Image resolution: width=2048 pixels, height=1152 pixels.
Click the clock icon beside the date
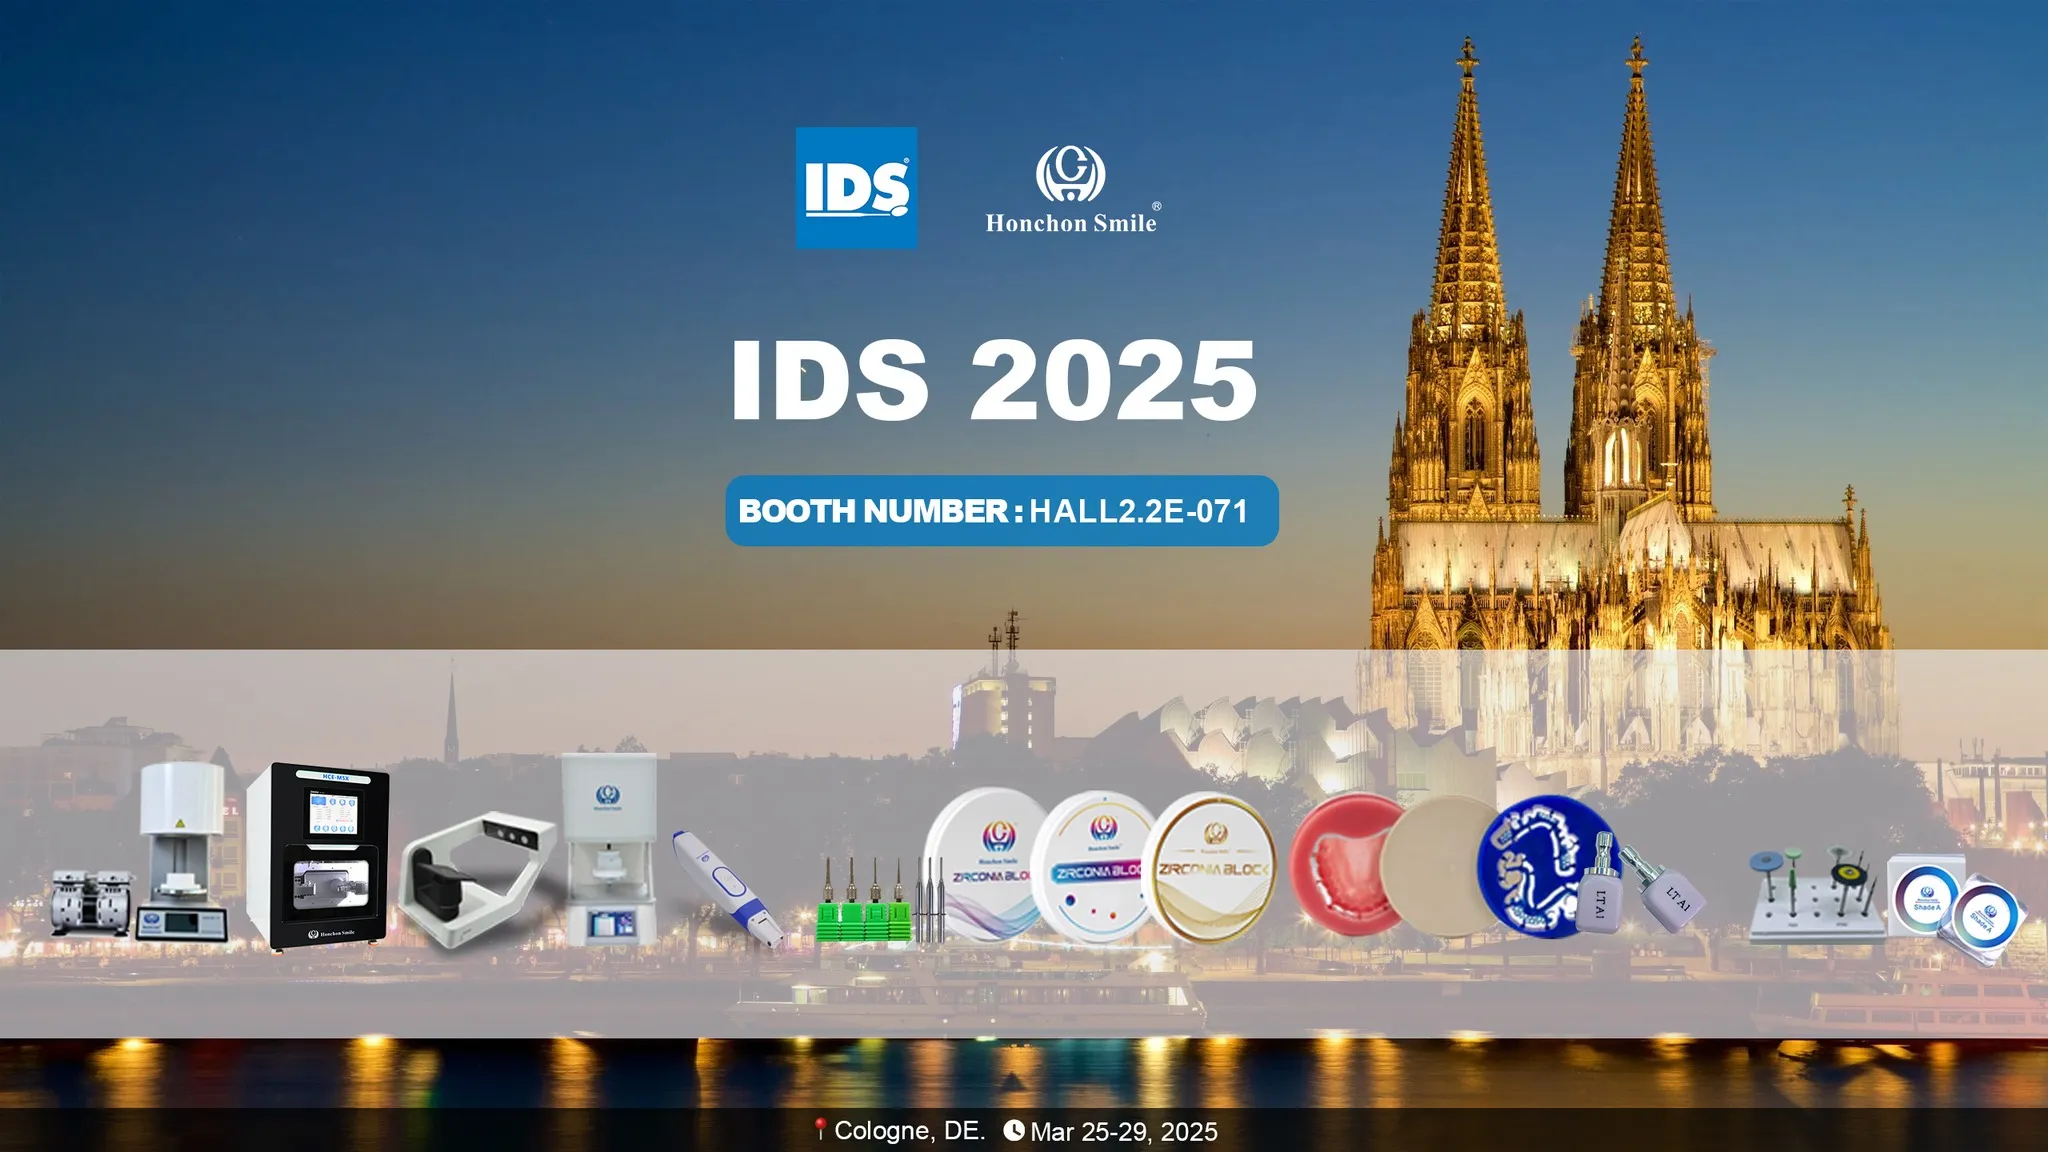[1014, 1130]
